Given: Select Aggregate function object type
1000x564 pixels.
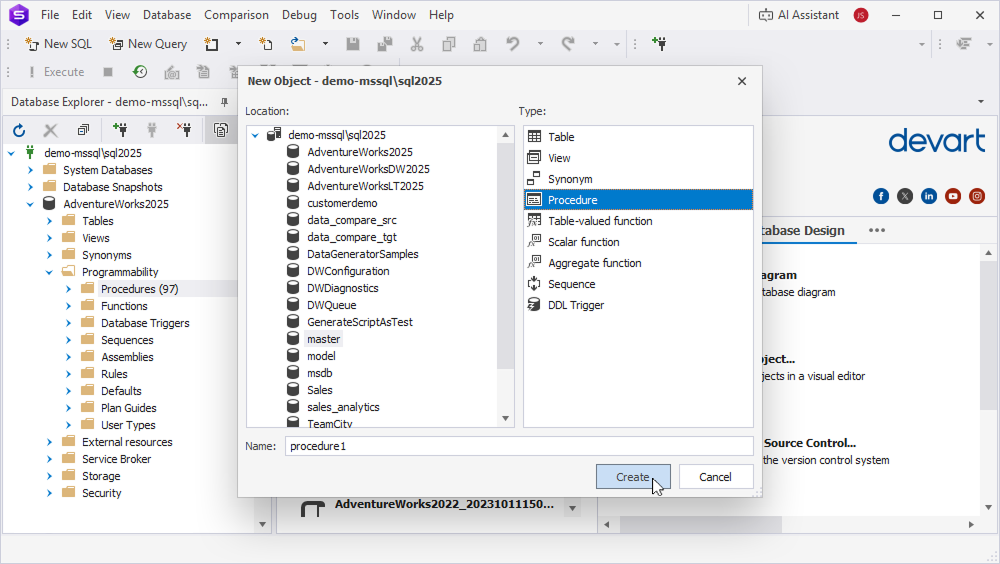Looking at the screenshot, I should (x=638, y=263).
